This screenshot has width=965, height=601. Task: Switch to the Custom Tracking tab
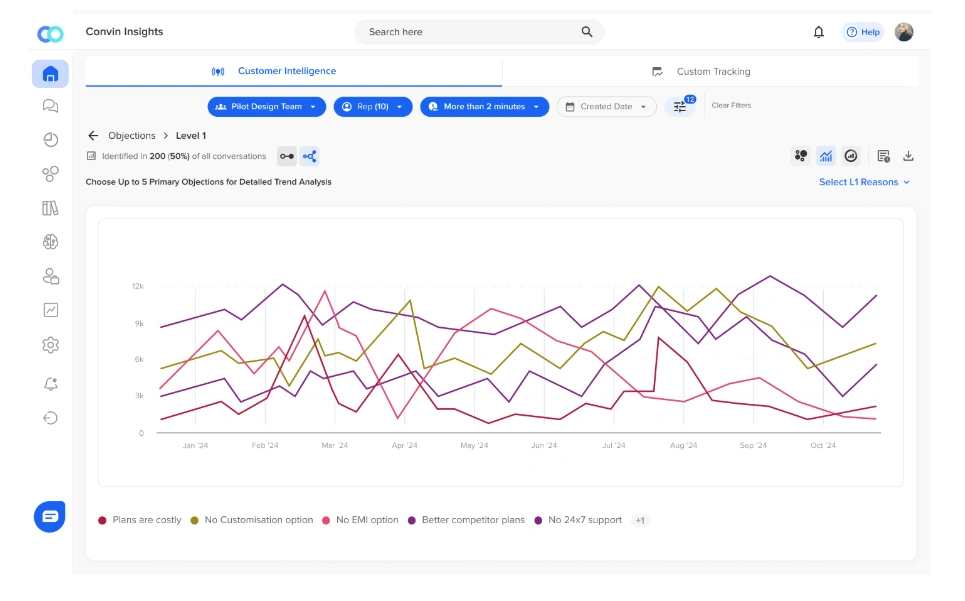(x=712, y=71)
